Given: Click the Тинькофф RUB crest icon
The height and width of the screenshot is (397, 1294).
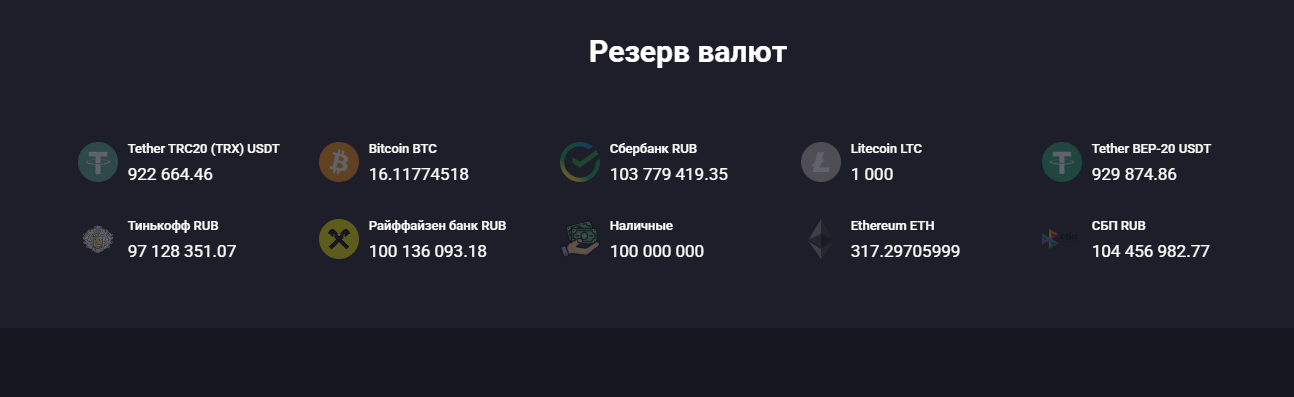Looking at the screenshot, I should click(98, 239).
